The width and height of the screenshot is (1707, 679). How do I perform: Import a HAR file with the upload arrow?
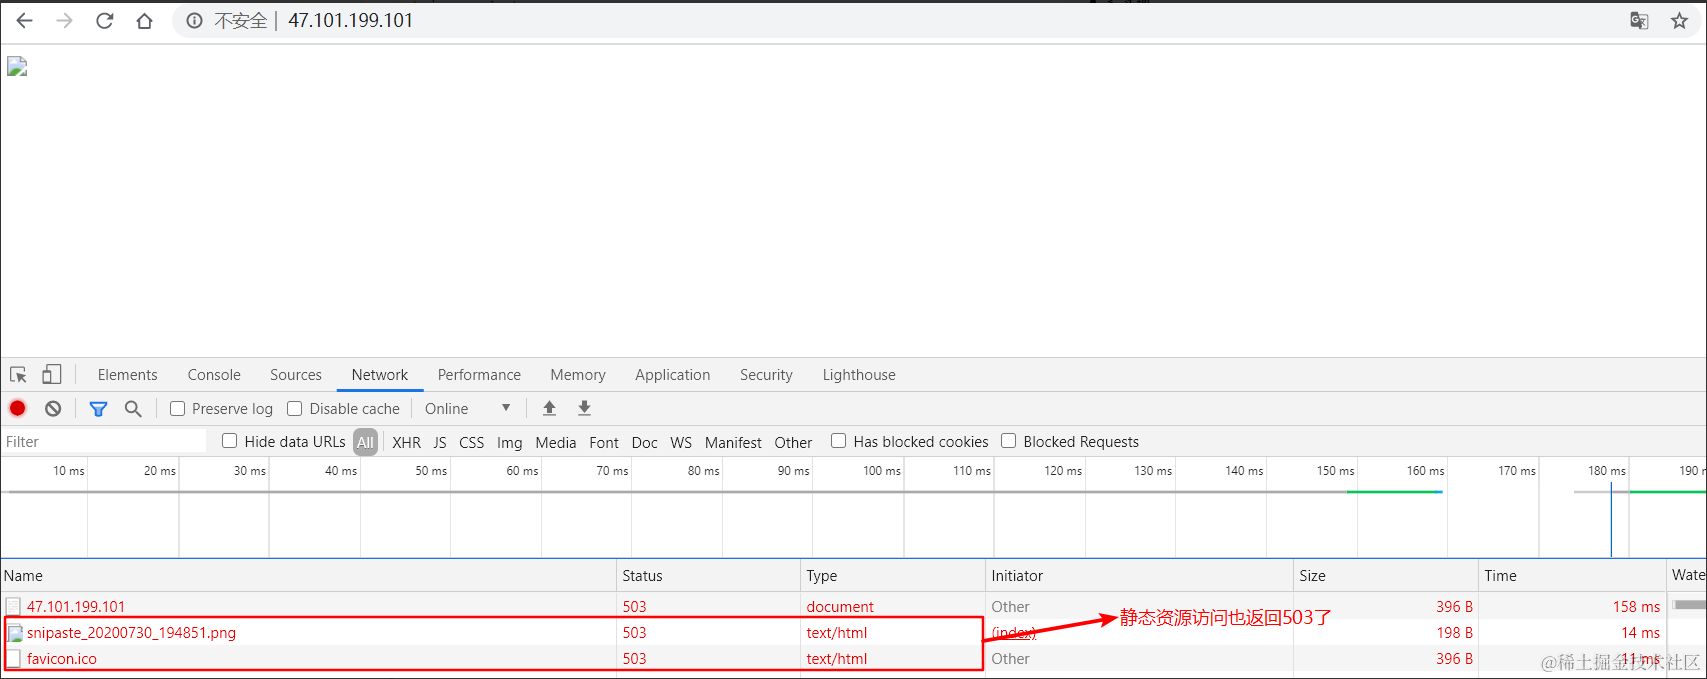[549, 408]
